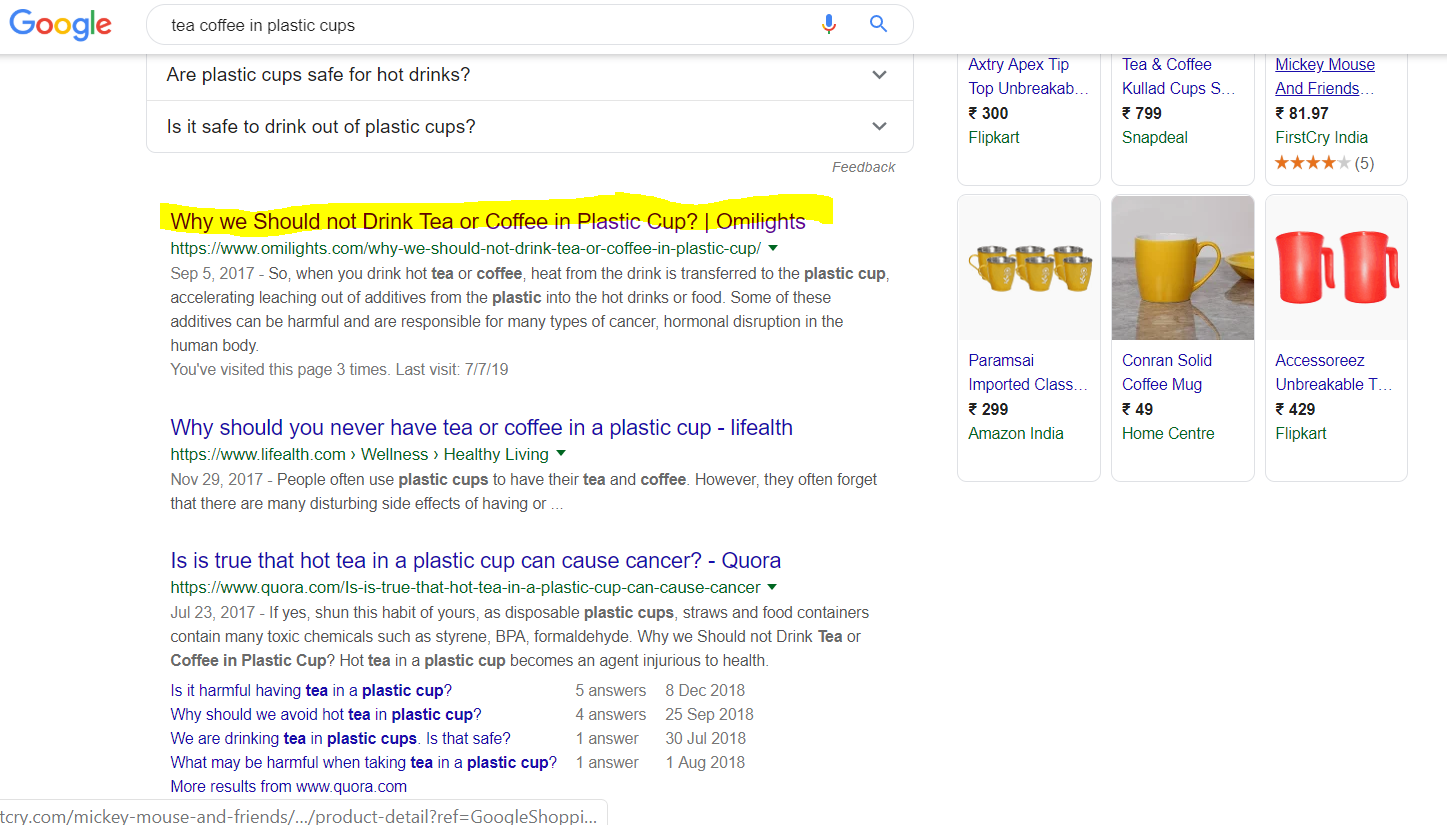Open dropdown arrow next to omilights.com URL
Screen dimensions: 1447x825
[773, 248]
